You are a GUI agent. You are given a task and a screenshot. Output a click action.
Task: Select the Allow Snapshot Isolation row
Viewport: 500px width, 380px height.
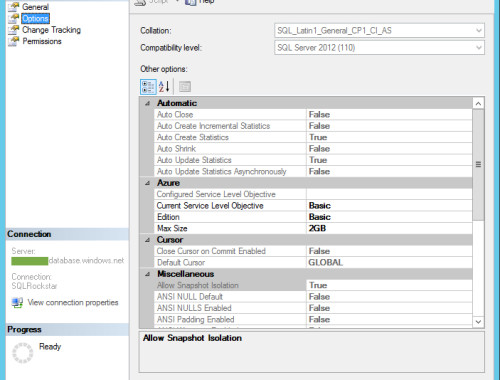(313, 285)
